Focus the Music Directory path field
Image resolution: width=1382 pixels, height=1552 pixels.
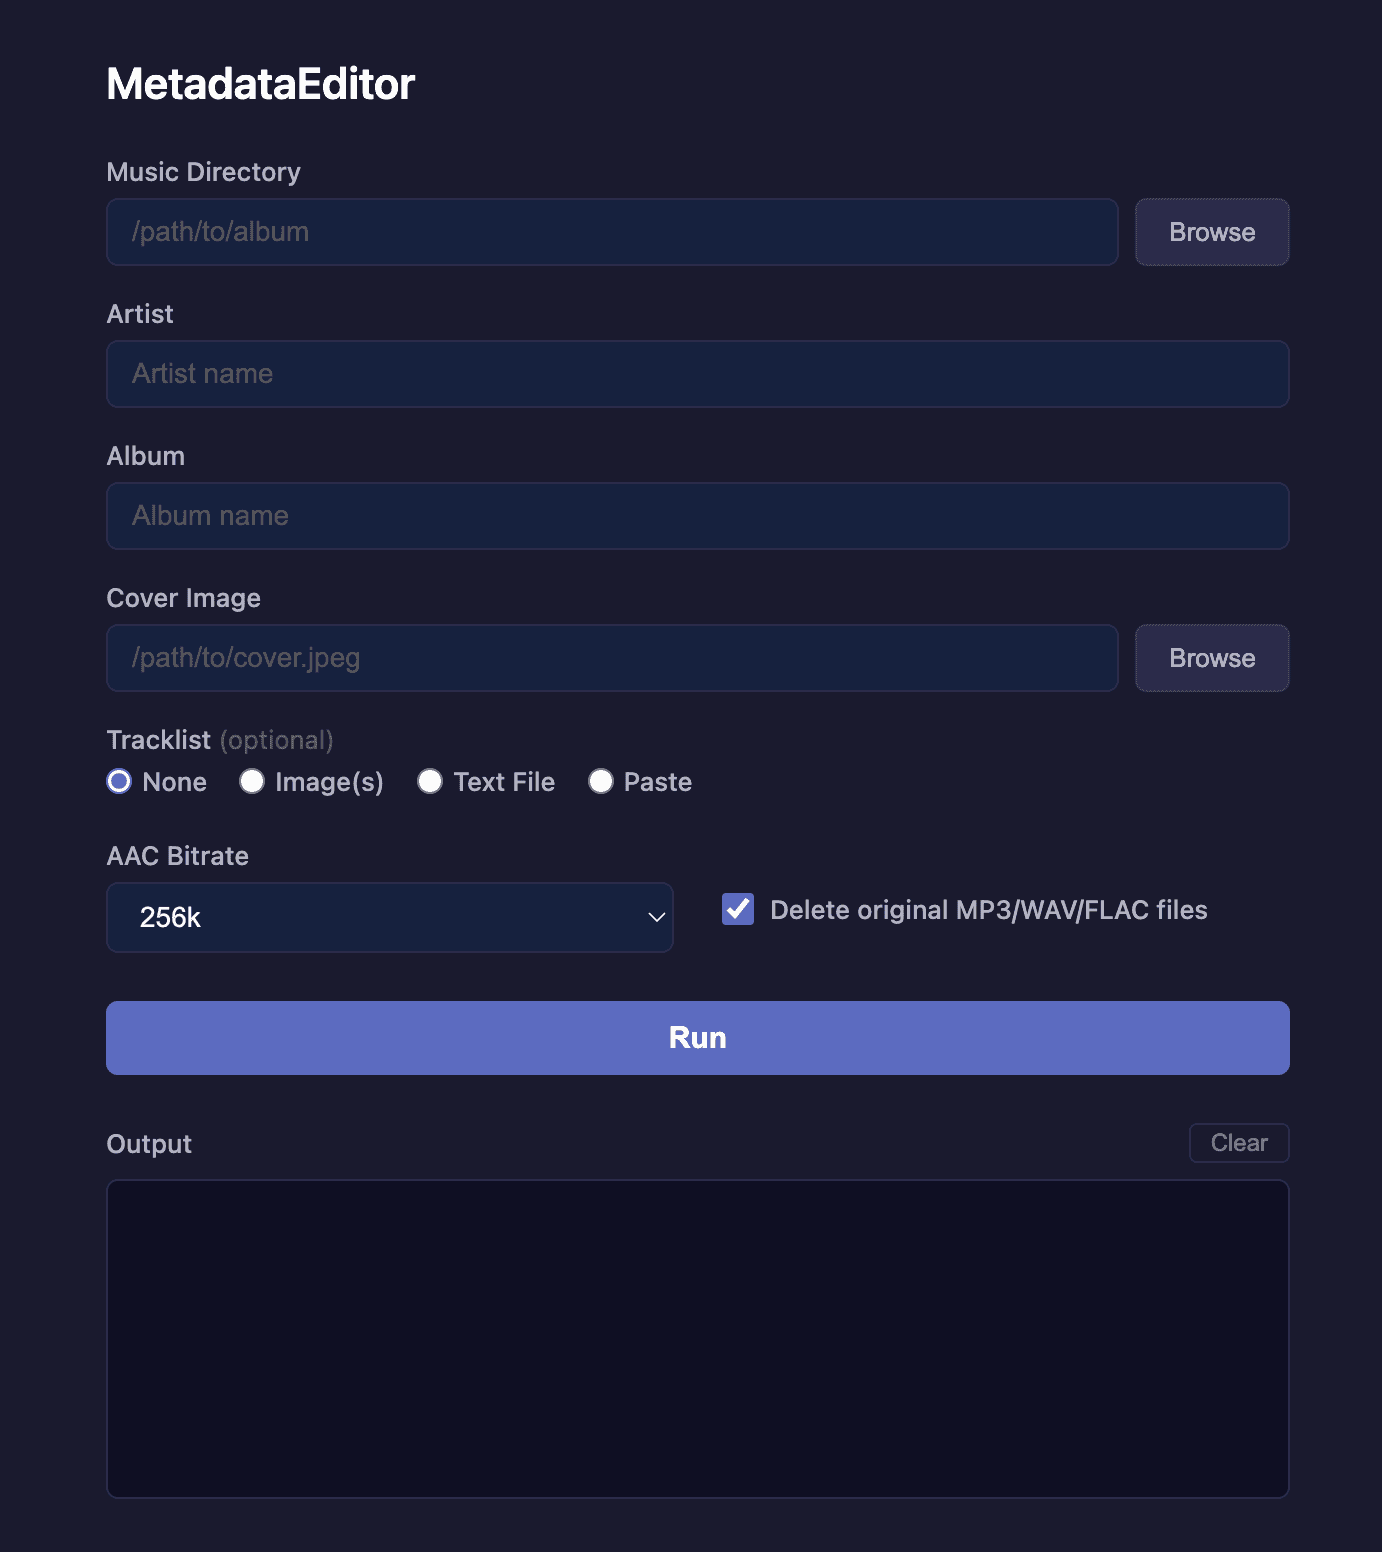click(611, 232)
